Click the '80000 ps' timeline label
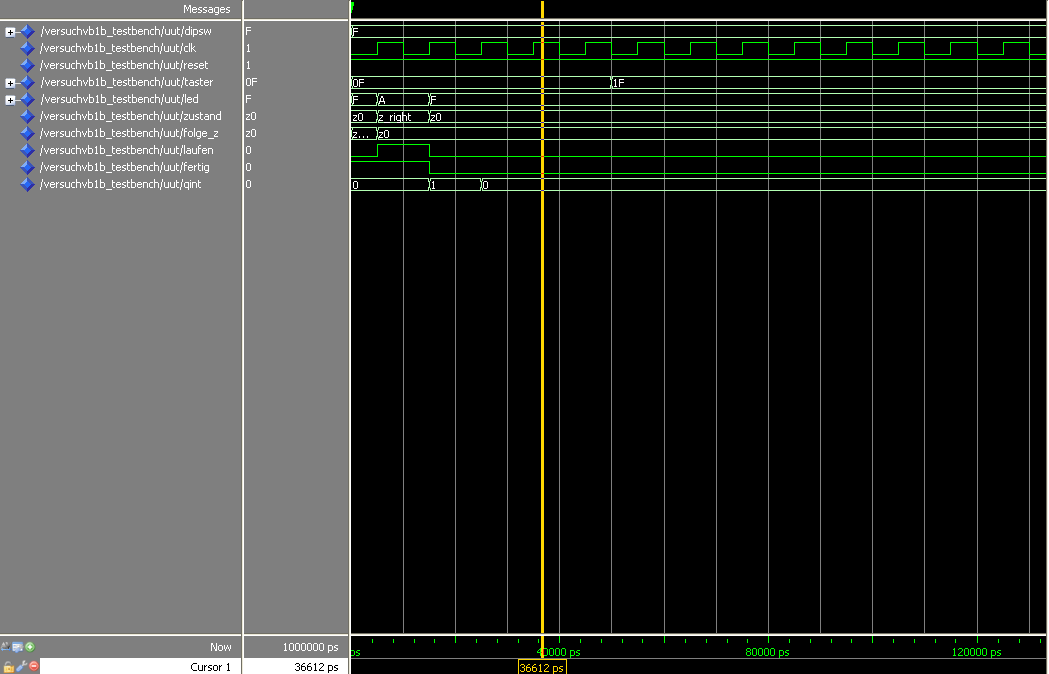The image size is (1049, 674). 767,652
